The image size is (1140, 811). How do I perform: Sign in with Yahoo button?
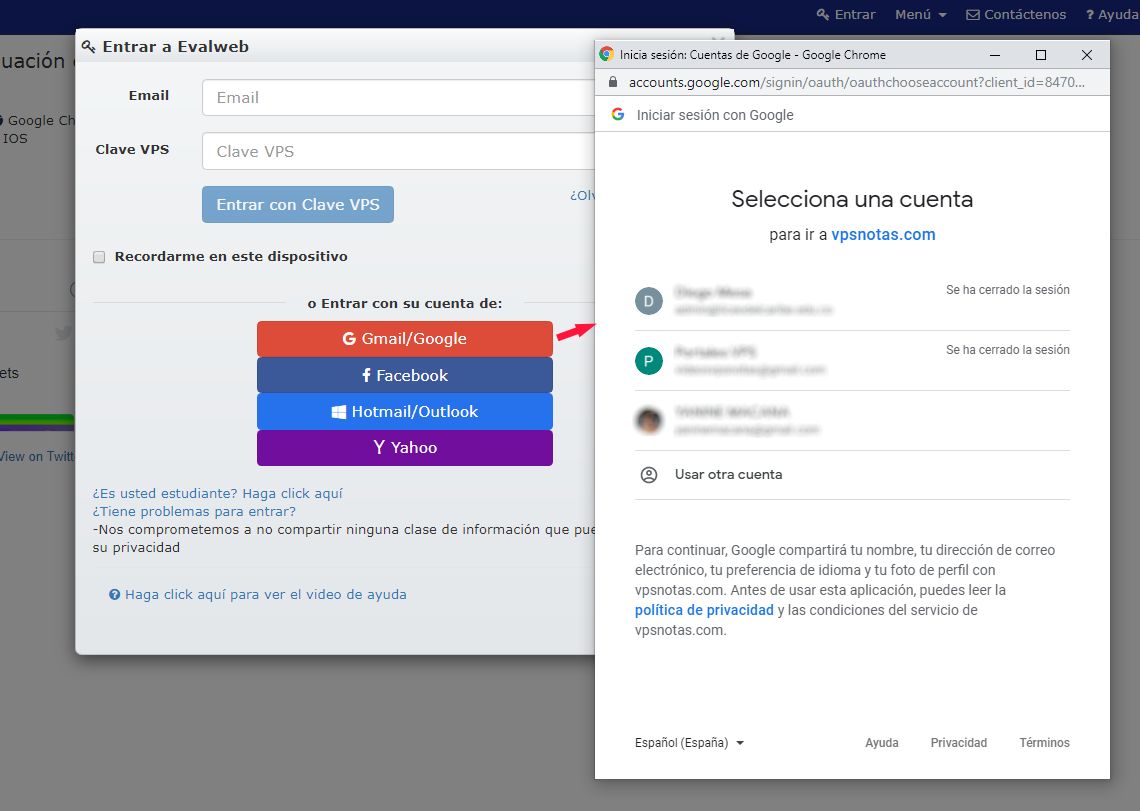coord(405,447)
